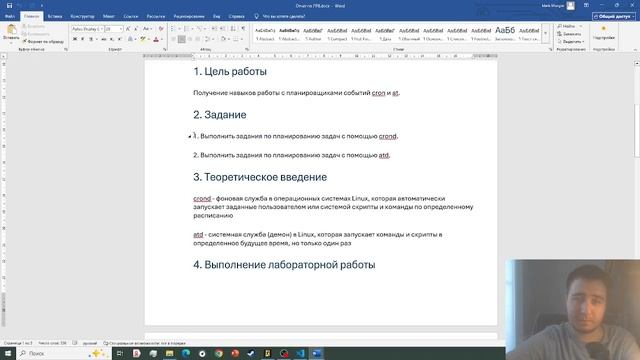Click the user account avatar

tap(571, 6)
